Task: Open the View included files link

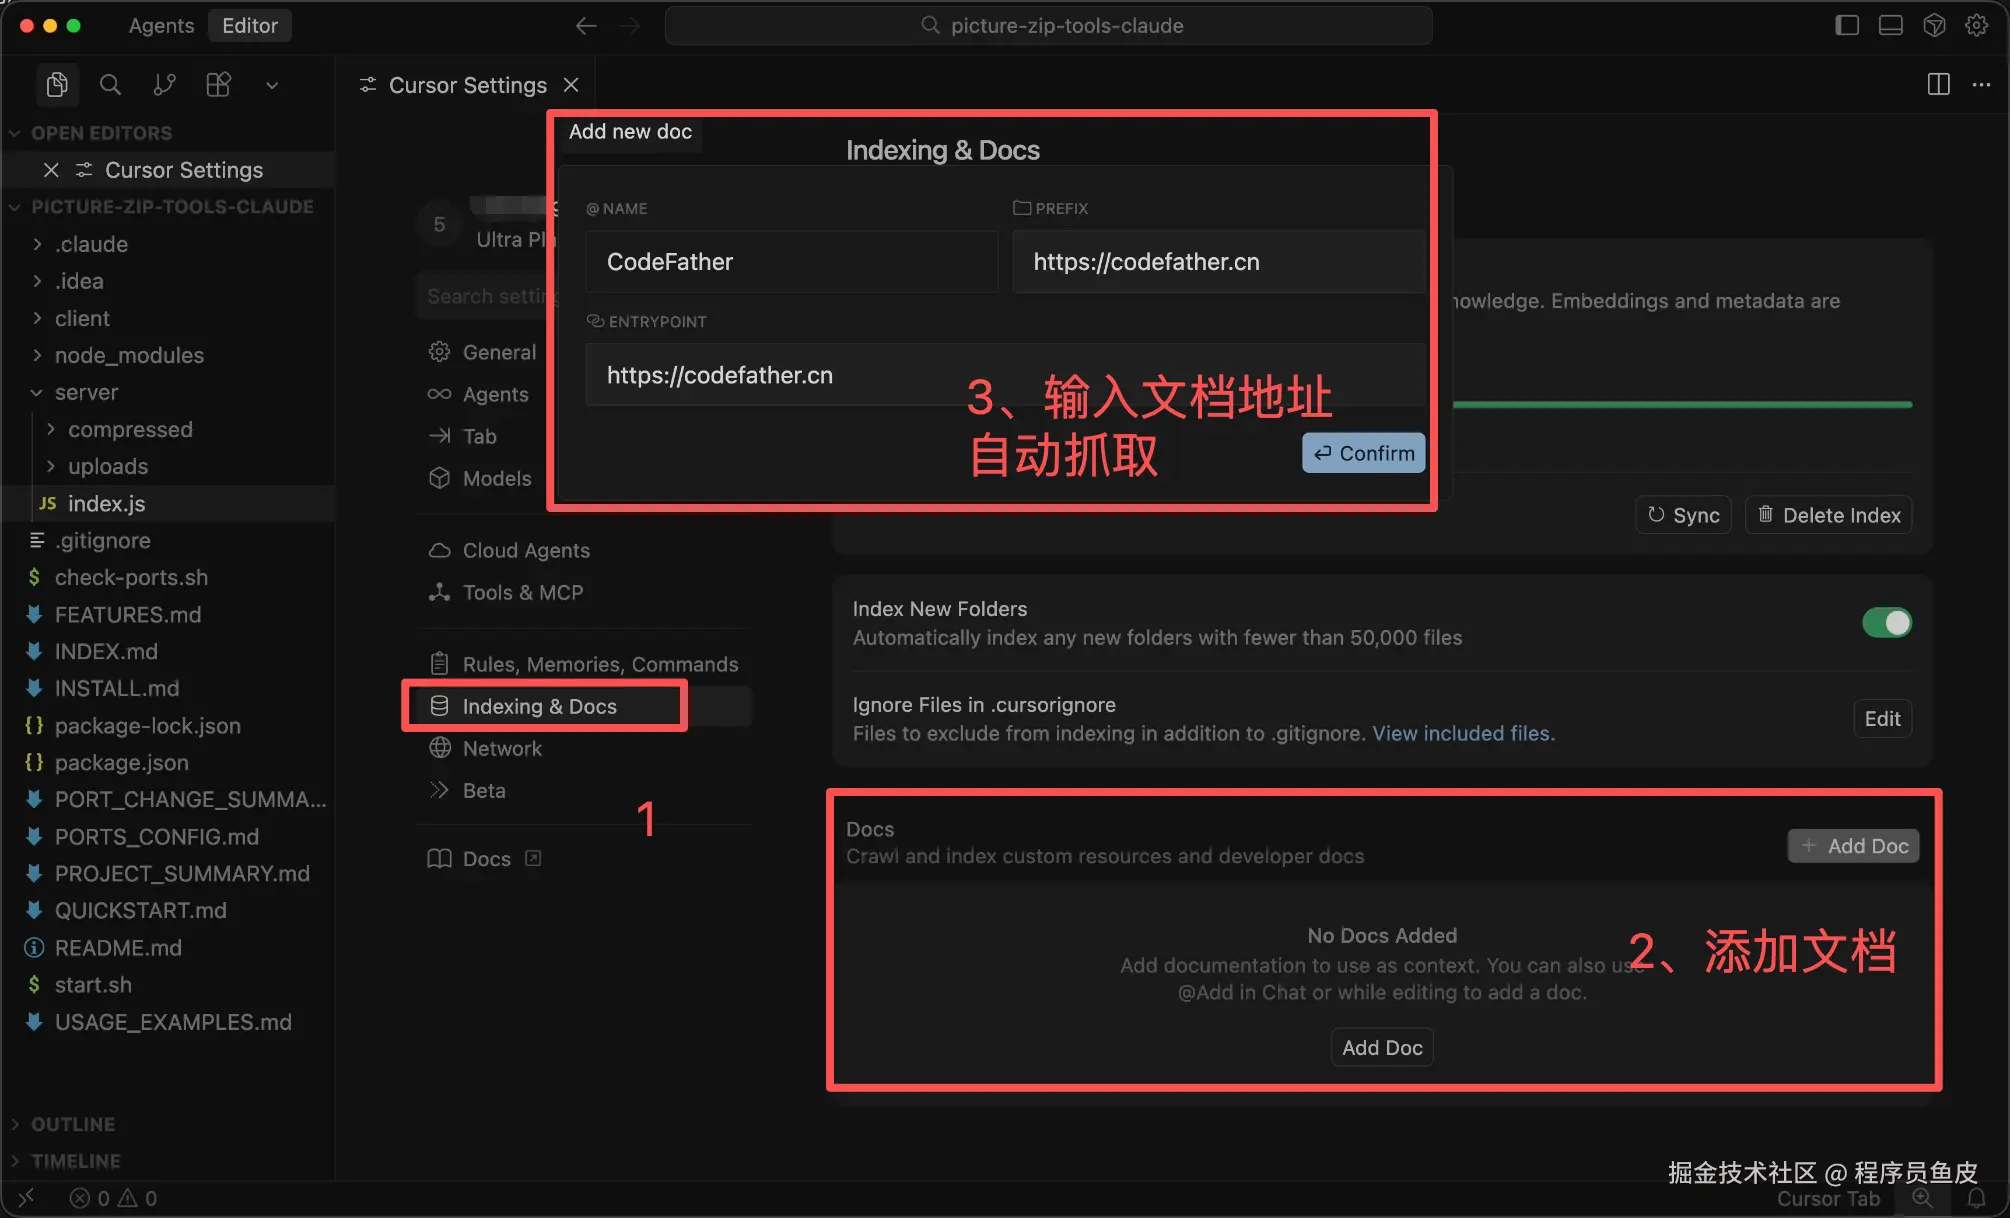Action: pos(1462,733)
